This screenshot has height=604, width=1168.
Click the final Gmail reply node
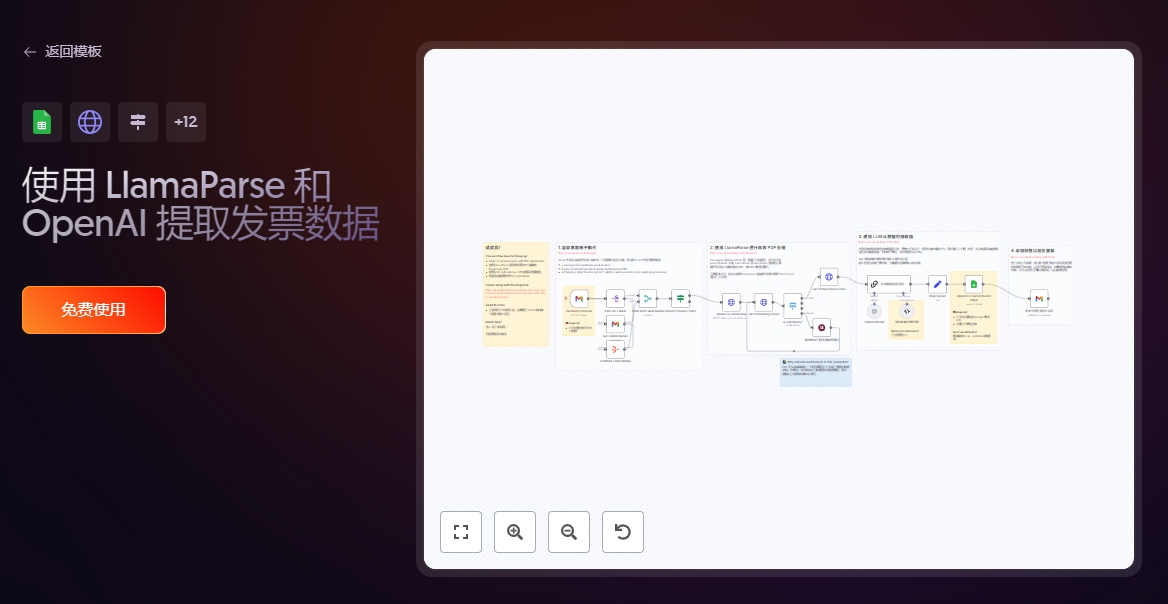(1039, 299)
